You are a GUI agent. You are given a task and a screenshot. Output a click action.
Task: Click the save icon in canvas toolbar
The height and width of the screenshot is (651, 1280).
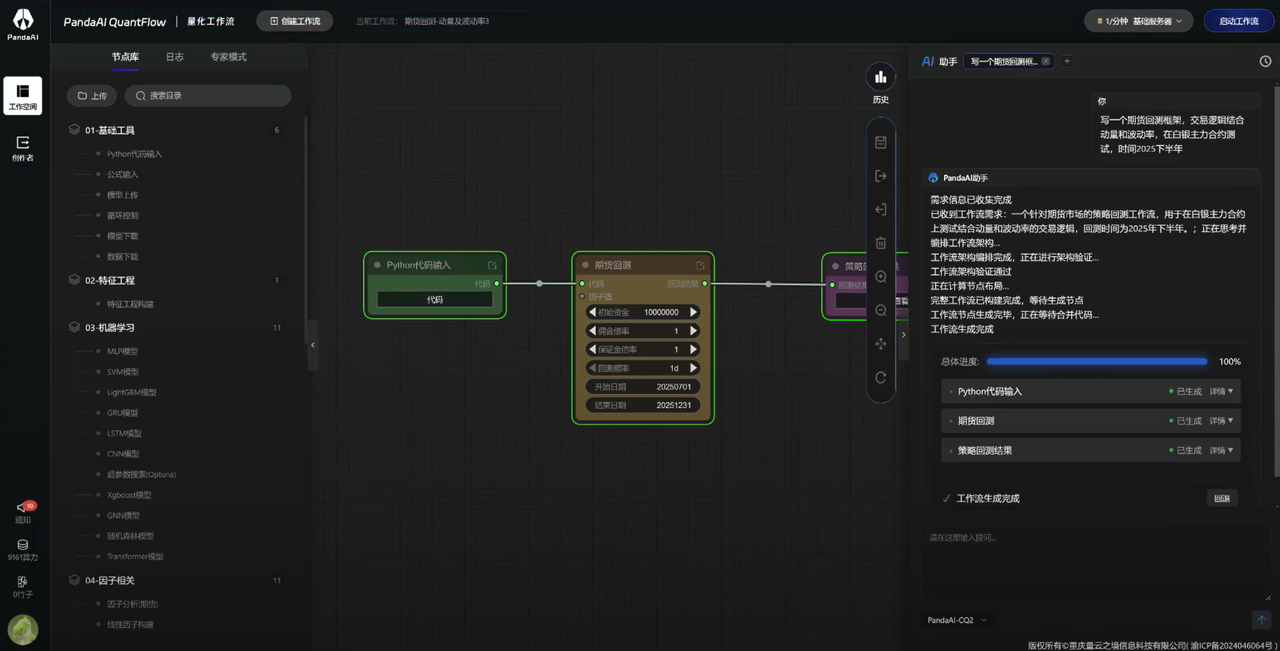coord(881,142)
